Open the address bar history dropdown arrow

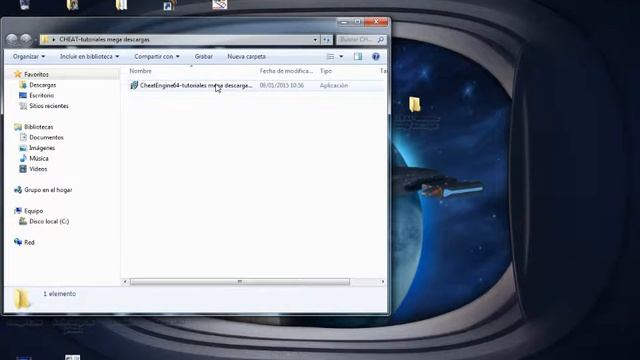click(x=315, y=40)
